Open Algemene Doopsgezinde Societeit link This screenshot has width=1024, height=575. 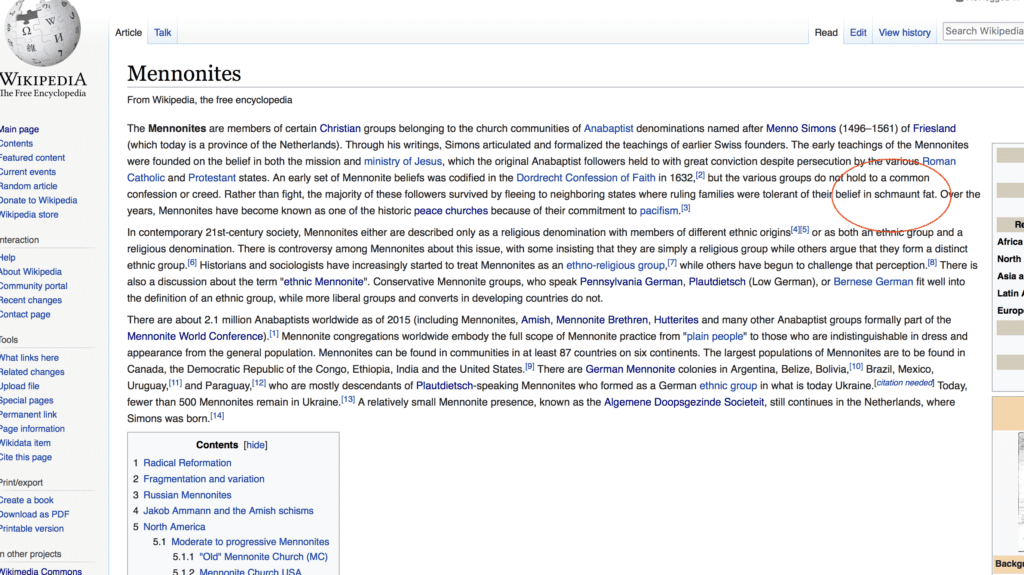point(684,402)
